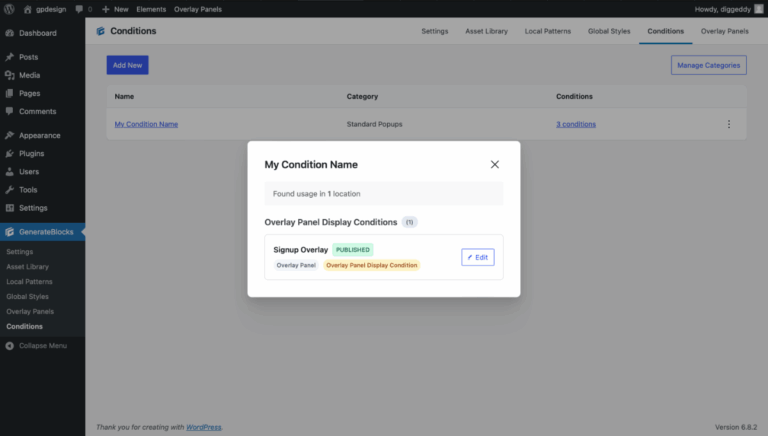The height and width of the screenshot is (436, 768).
Task: Click the Conditions column header
Action: coord(574,97)
